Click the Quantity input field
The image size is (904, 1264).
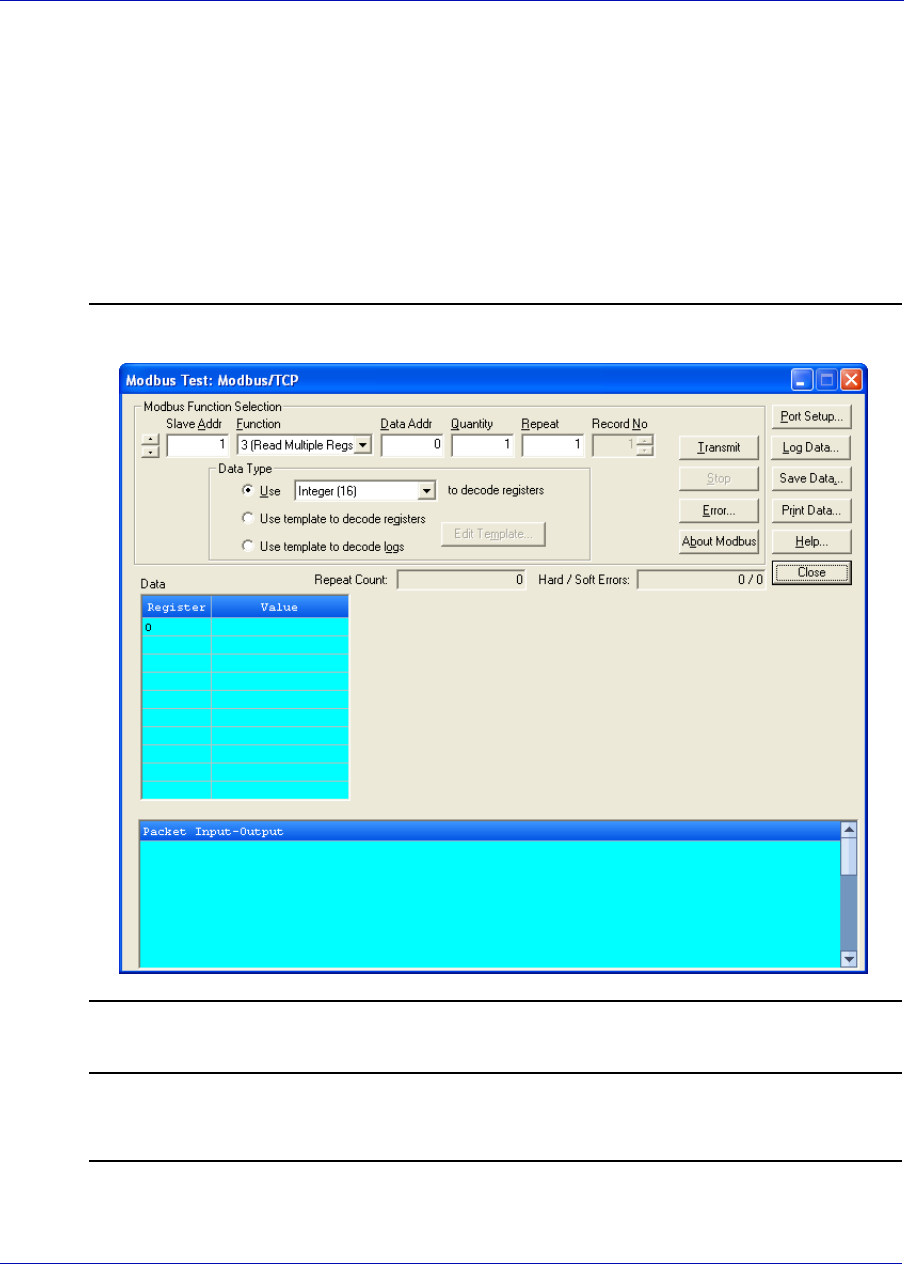pos(483,445)
